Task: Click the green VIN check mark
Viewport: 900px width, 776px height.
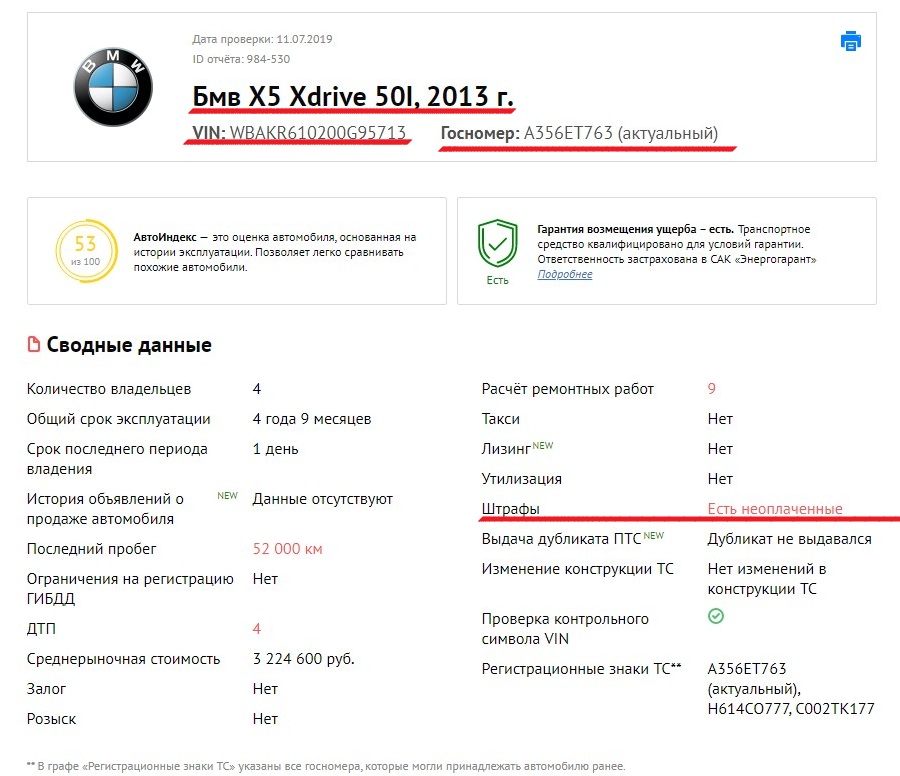Action: [x=716, y=616]
